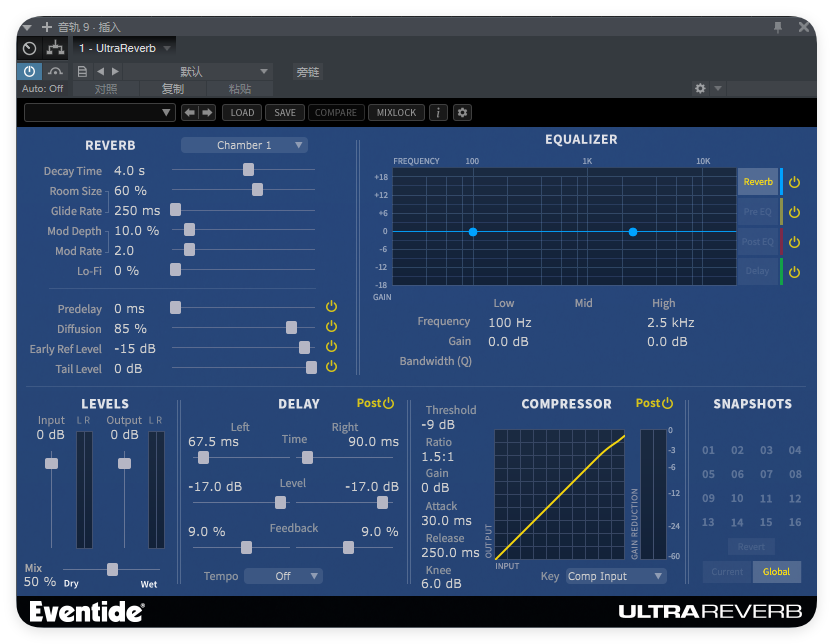Open UltraReverb settings gear in black toolbar
The width and height of the screenshot is (833, 644).
(x=462, y=113)
